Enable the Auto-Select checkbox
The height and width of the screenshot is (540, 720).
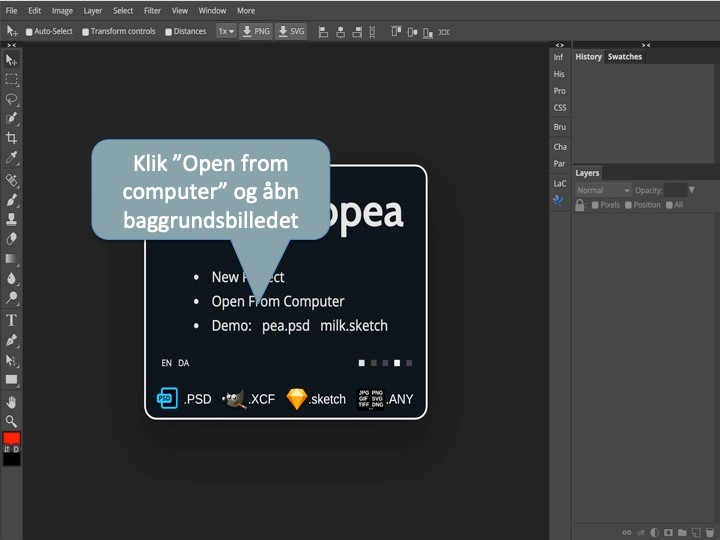click(x=29, y=32)
